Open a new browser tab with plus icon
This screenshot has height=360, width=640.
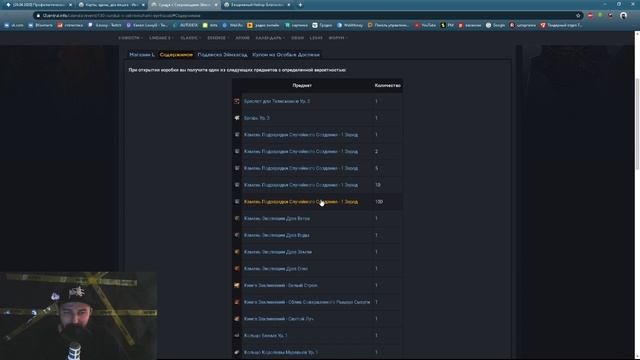tap(300, 4)
